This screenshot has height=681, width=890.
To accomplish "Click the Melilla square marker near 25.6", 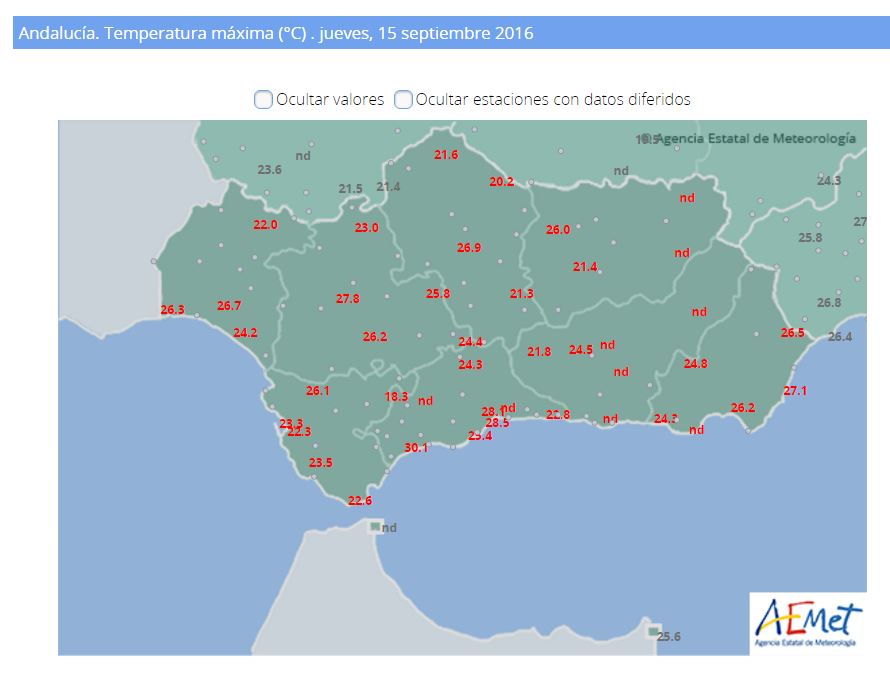I will pyautogui.click(x=653, y=632).
